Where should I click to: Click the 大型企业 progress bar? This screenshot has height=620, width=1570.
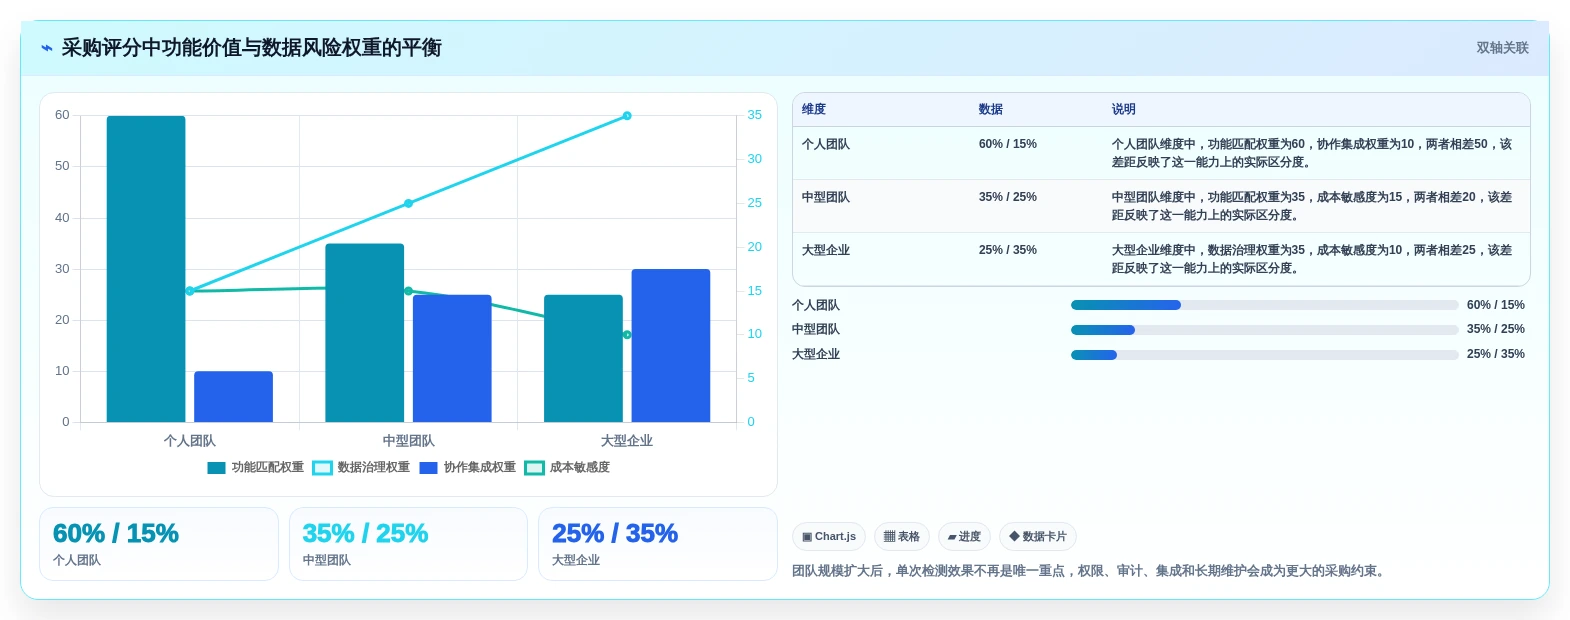tap(1264, 355)
